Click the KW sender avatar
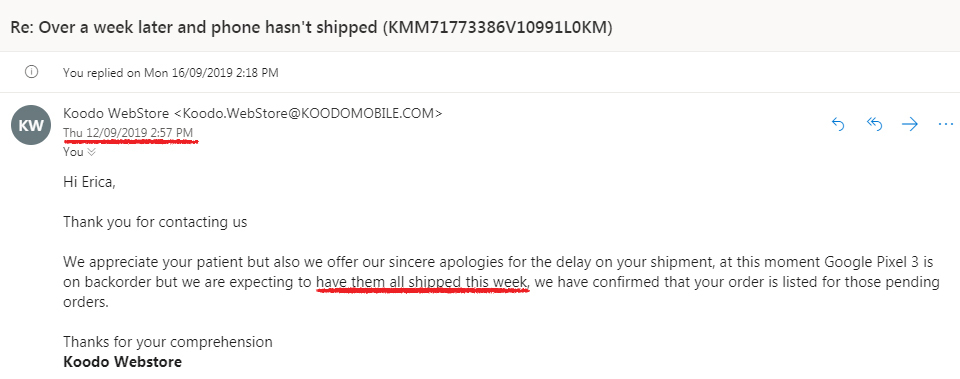This screenshot has width=960, height=379. (31, 126)
